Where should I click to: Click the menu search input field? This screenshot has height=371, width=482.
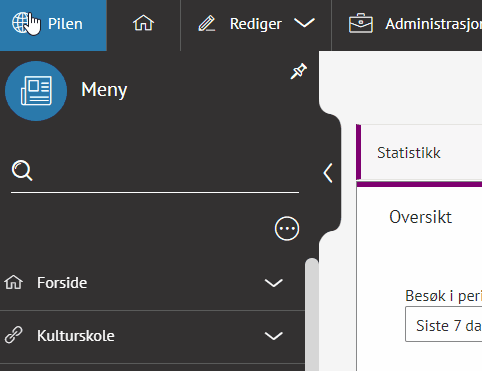(x=165, y=171)
